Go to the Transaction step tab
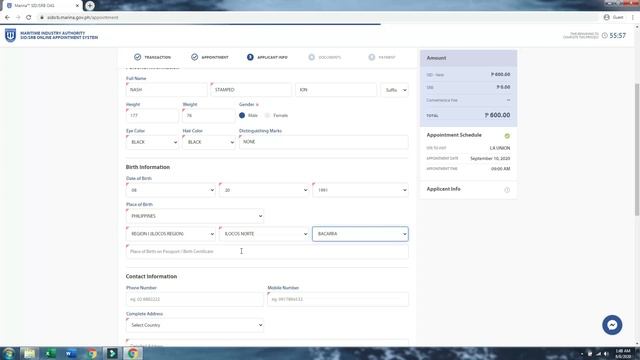The image size is (640, 360). coord(152,57)
